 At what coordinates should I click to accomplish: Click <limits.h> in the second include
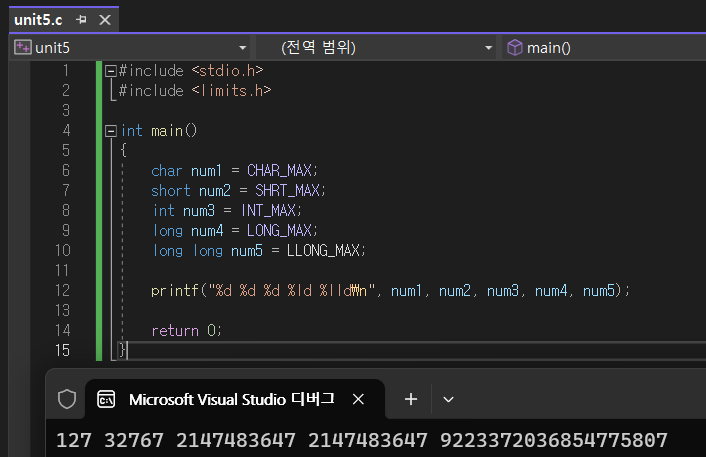231,90
